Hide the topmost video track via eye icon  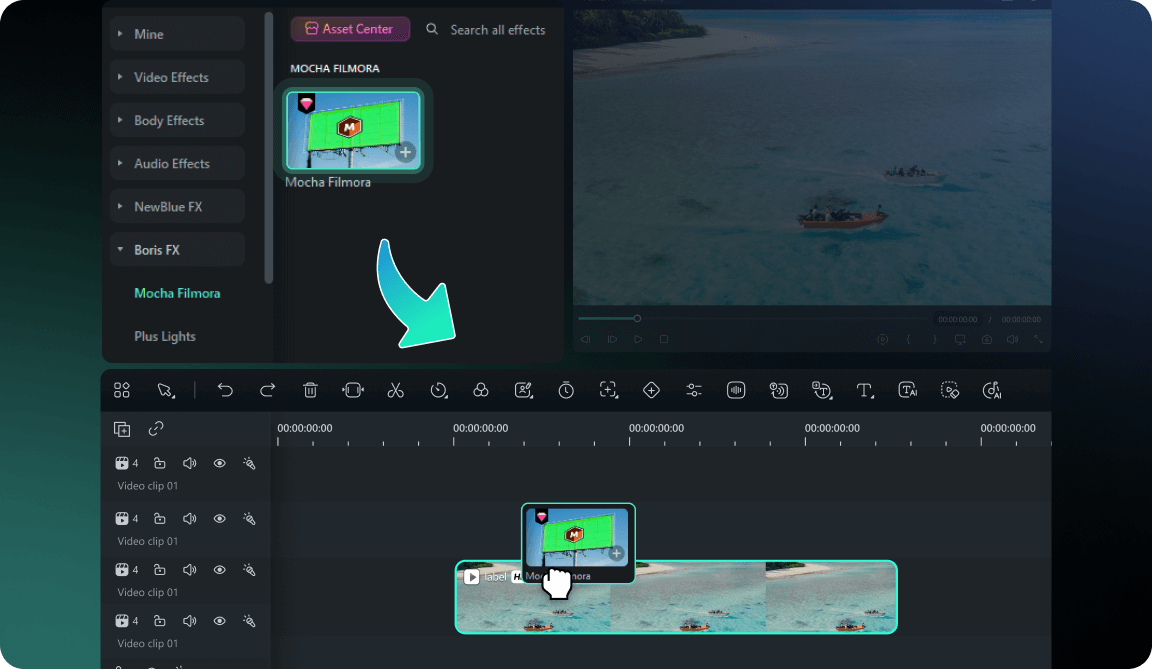point(219,463)
